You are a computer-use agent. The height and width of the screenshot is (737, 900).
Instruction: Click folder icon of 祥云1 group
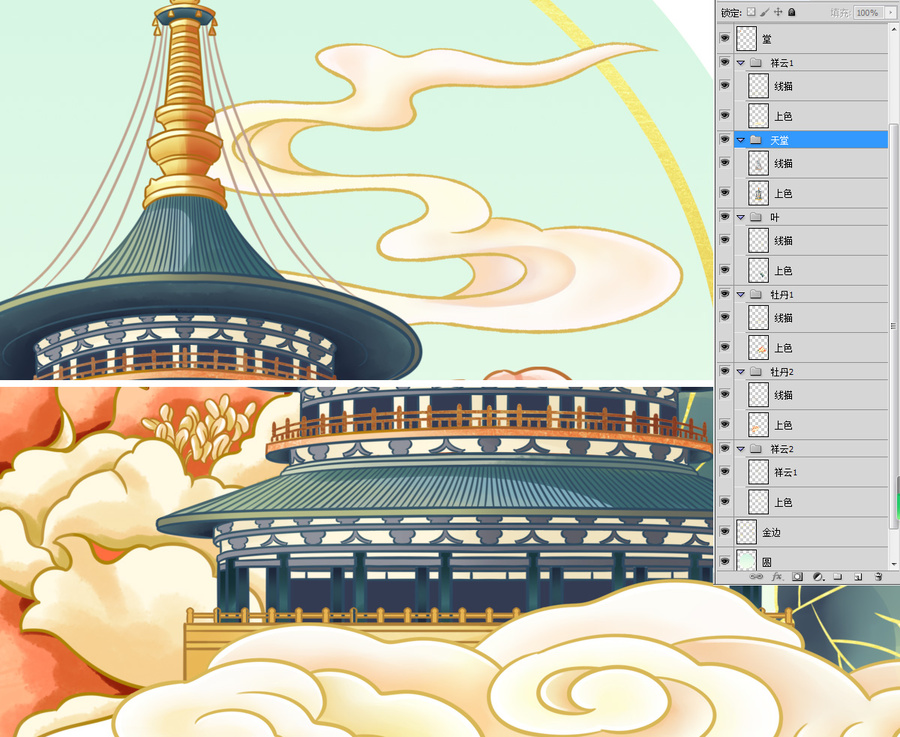756,63
